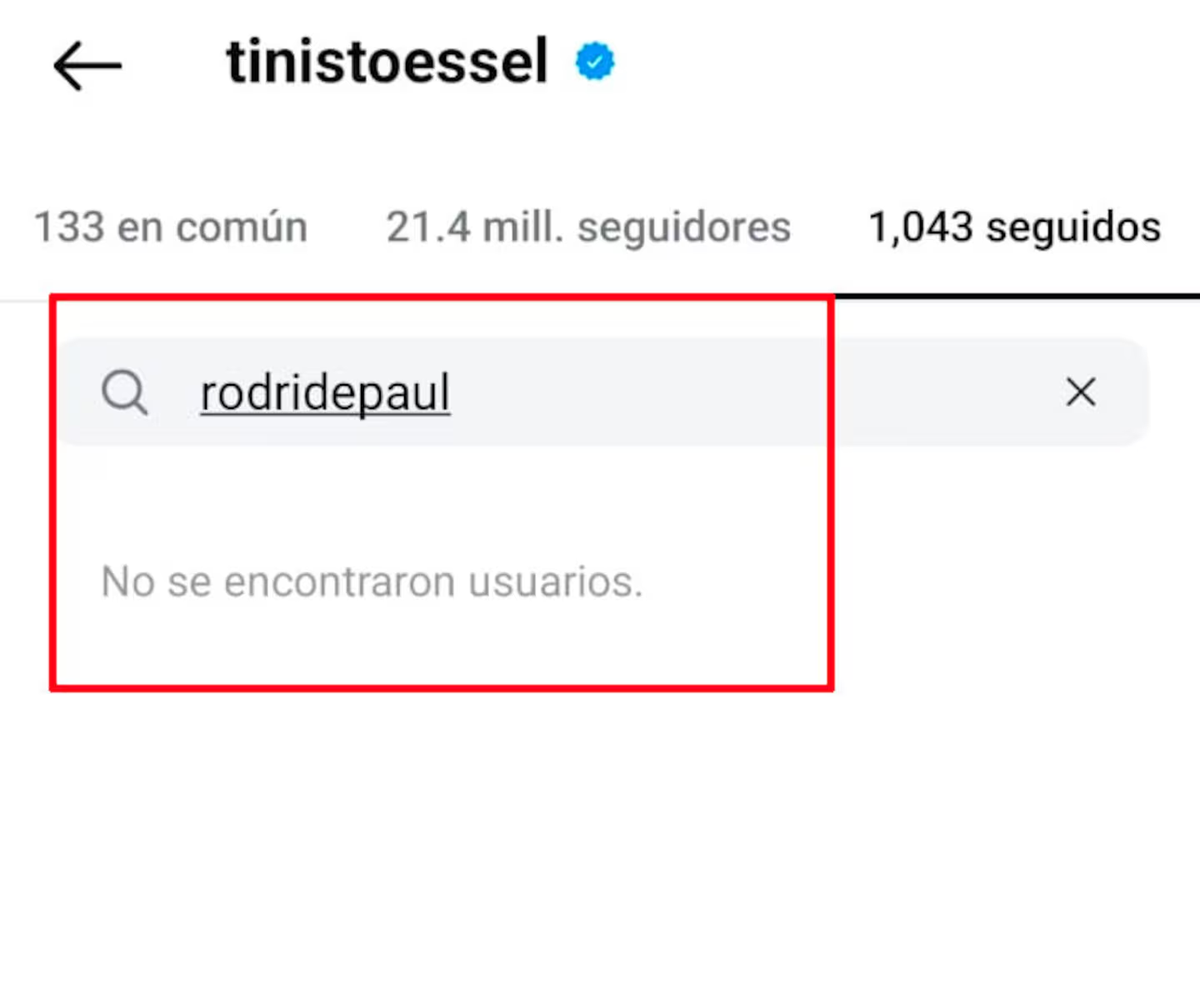Click the blue verified badge

(595, 64)
